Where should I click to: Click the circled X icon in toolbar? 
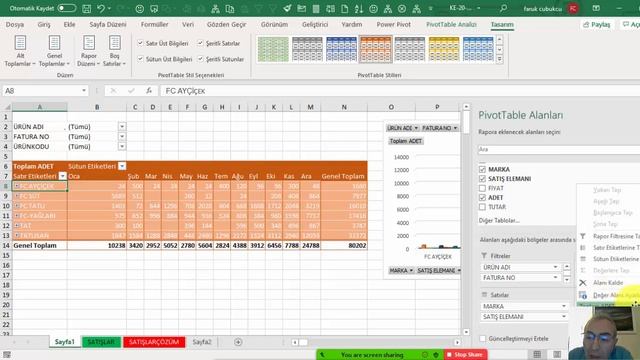tap(402, 9)
